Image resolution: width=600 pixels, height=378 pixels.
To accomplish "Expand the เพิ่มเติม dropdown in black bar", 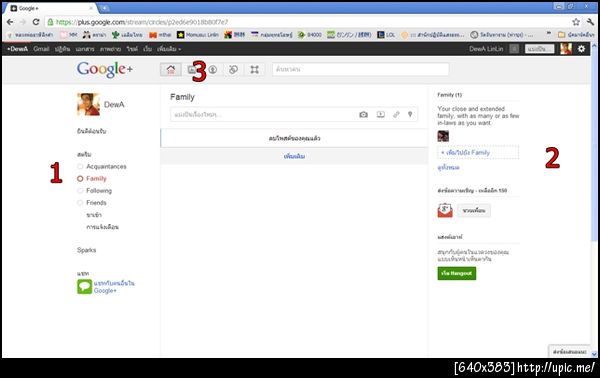I will (169, 49).
